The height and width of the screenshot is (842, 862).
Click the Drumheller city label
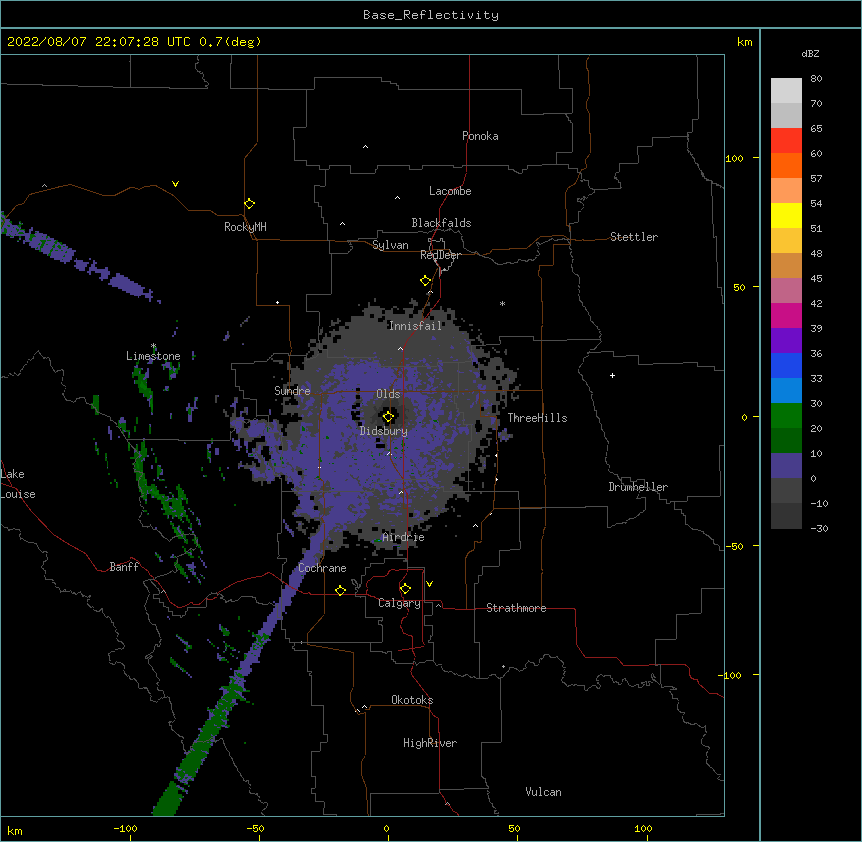(x=638, y=487)
